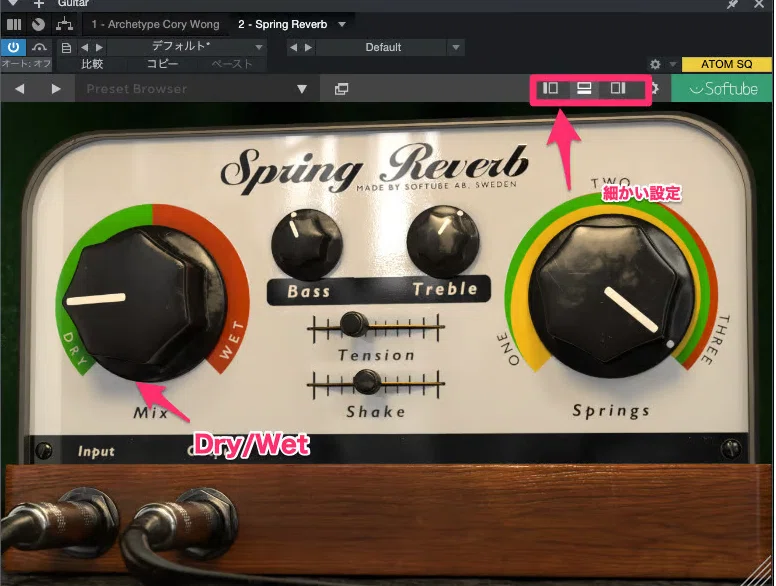The image size is (776, 586).
Task: Toggle the plug-in power bypass button
Action: [x=13, y=48]
